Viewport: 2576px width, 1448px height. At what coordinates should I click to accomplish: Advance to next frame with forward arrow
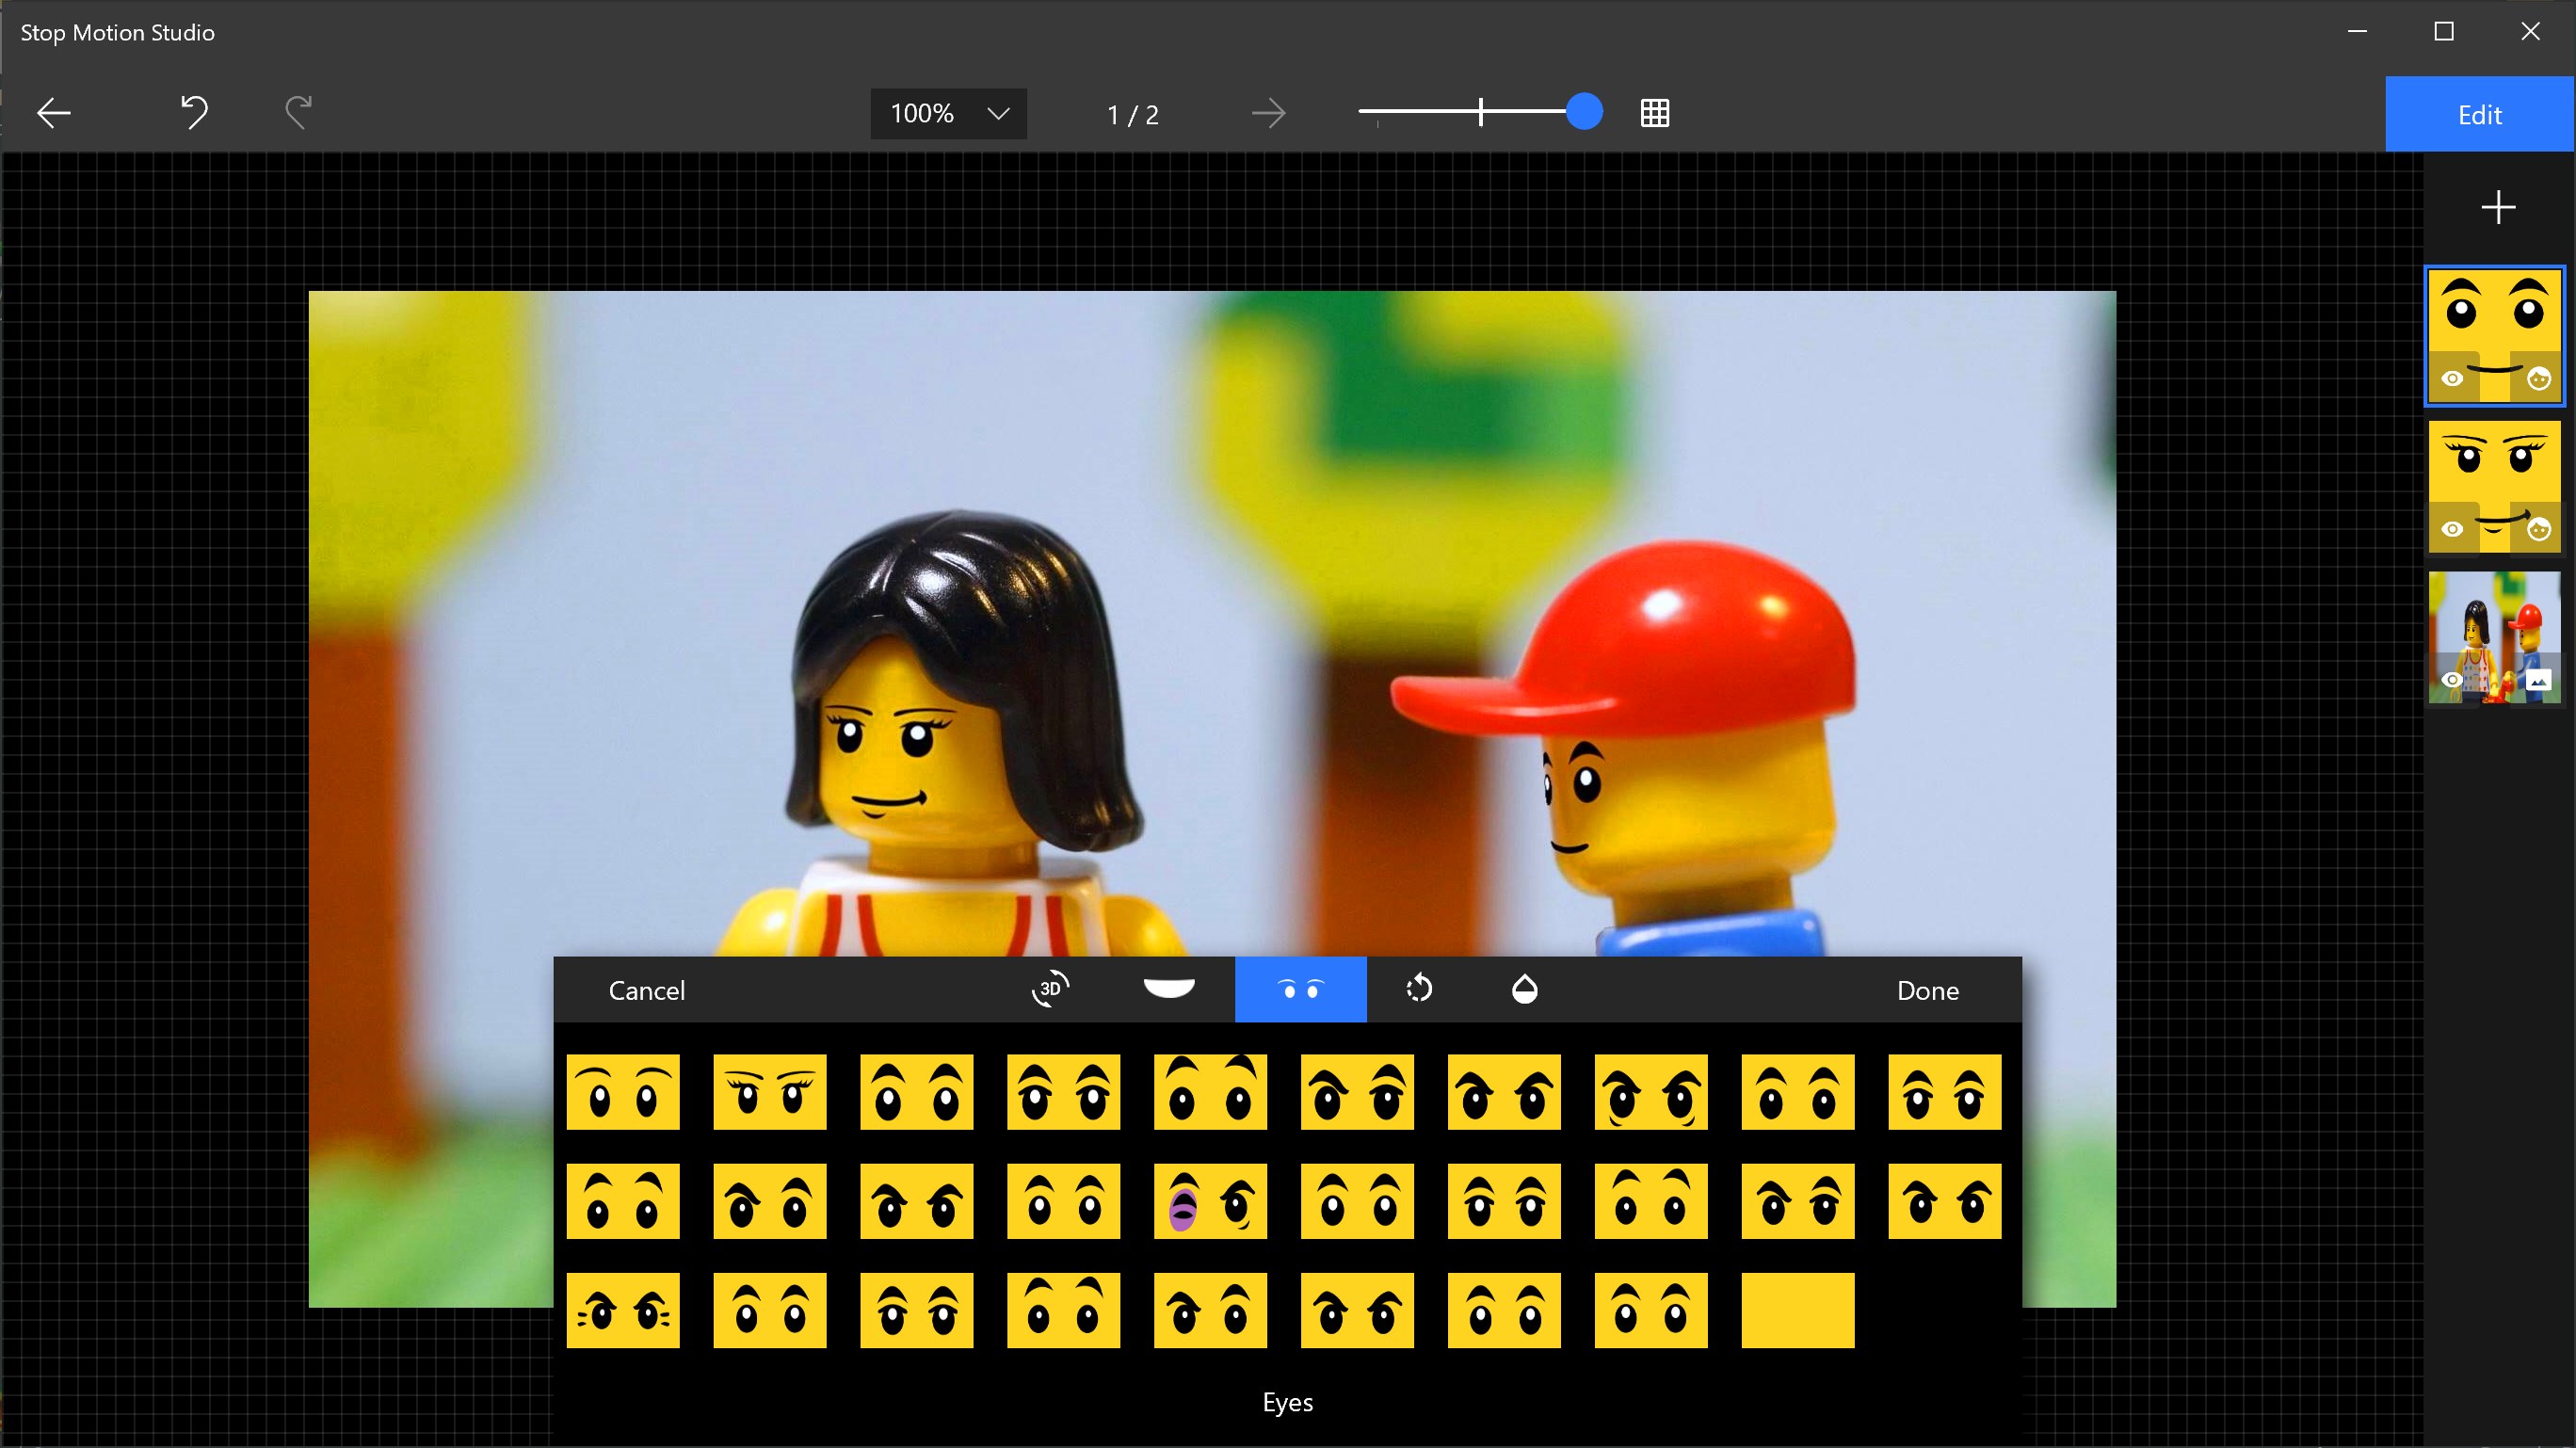tap(1268, 113)
